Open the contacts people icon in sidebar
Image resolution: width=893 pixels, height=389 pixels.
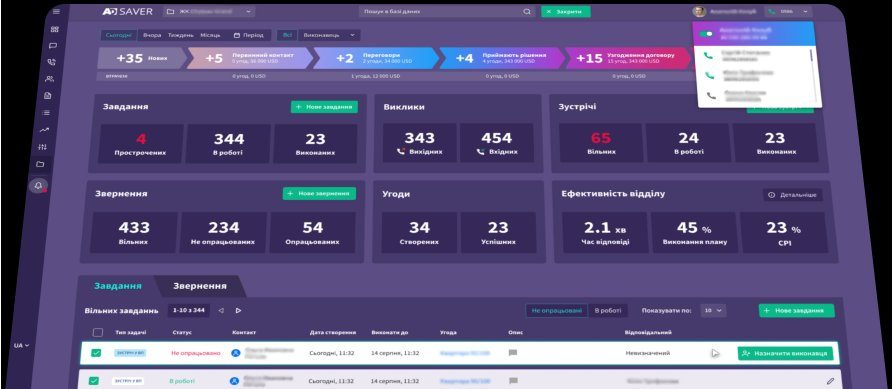[x=50, y=79]
